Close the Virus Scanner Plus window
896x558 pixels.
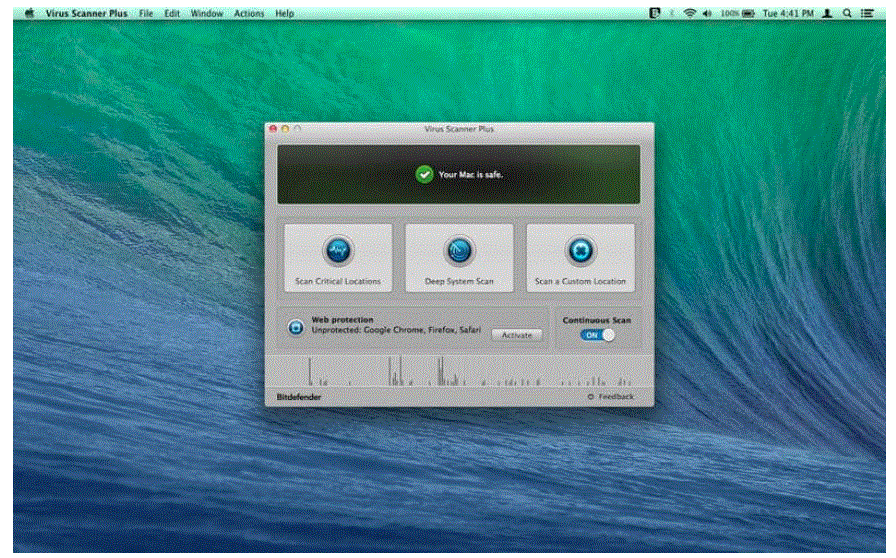tap(273, 129)
